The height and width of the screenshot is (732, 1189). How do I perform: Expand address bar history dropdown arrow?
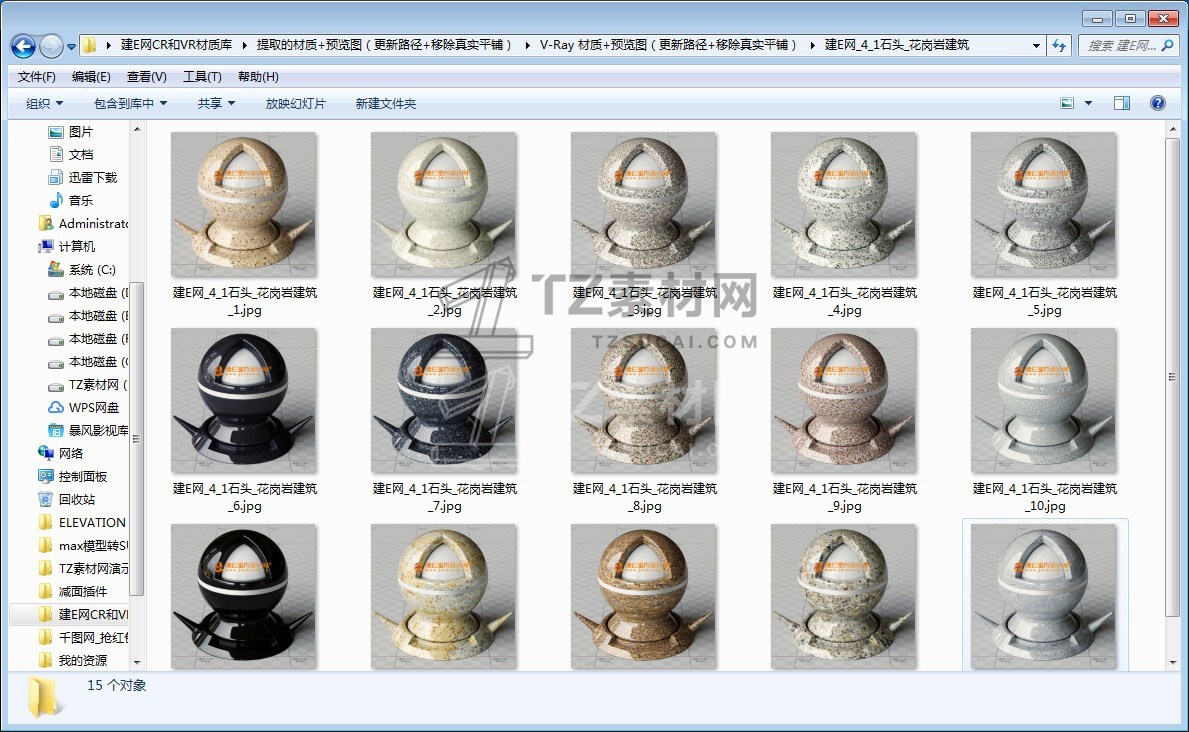(1036, 46)
